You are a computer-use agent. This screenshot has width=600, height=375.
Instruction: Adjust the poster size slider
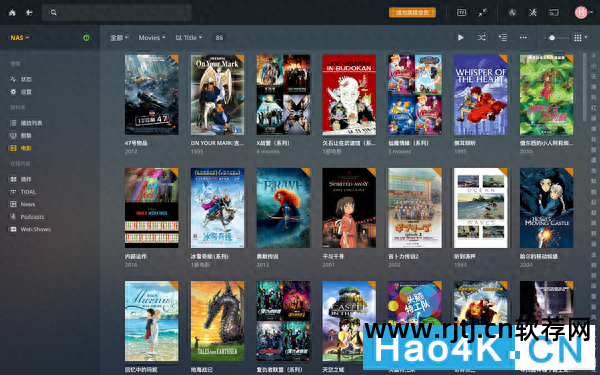pyautogui.click(x=557, y=38)
